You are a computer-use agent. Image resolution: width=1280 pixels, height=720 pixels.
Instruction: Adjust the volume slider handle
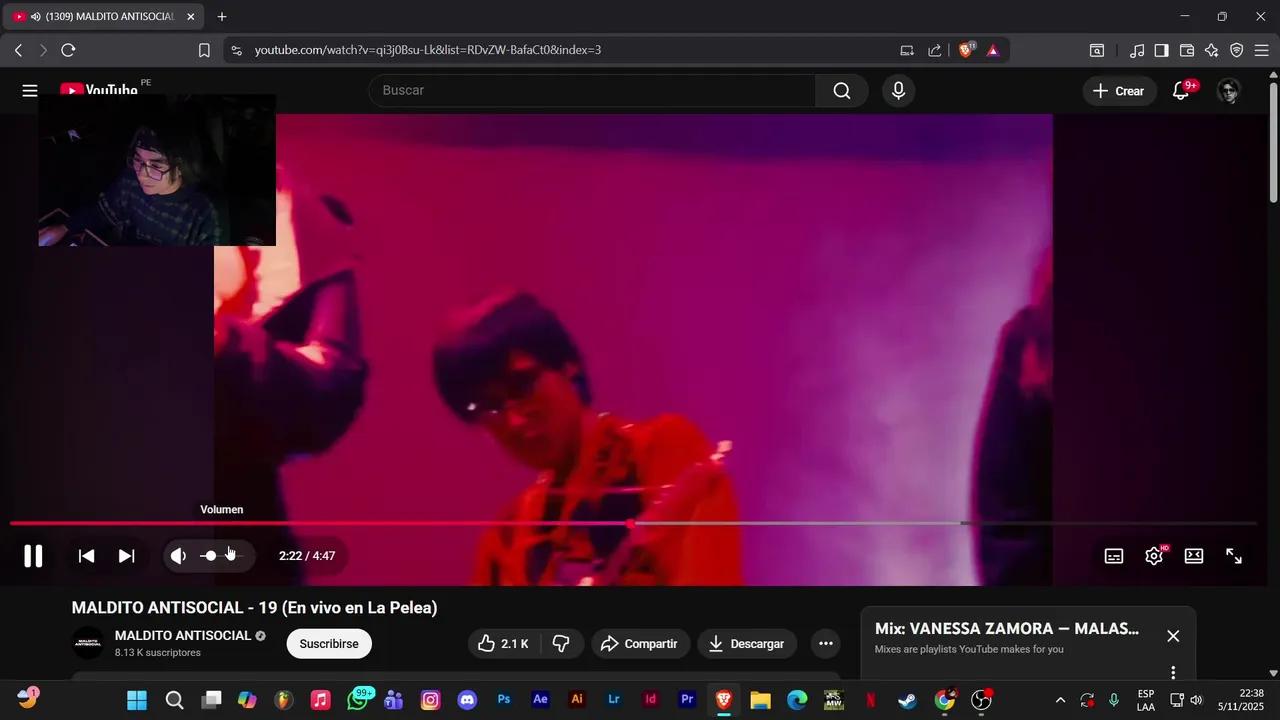pyautogui.click(x=210, y=556)
